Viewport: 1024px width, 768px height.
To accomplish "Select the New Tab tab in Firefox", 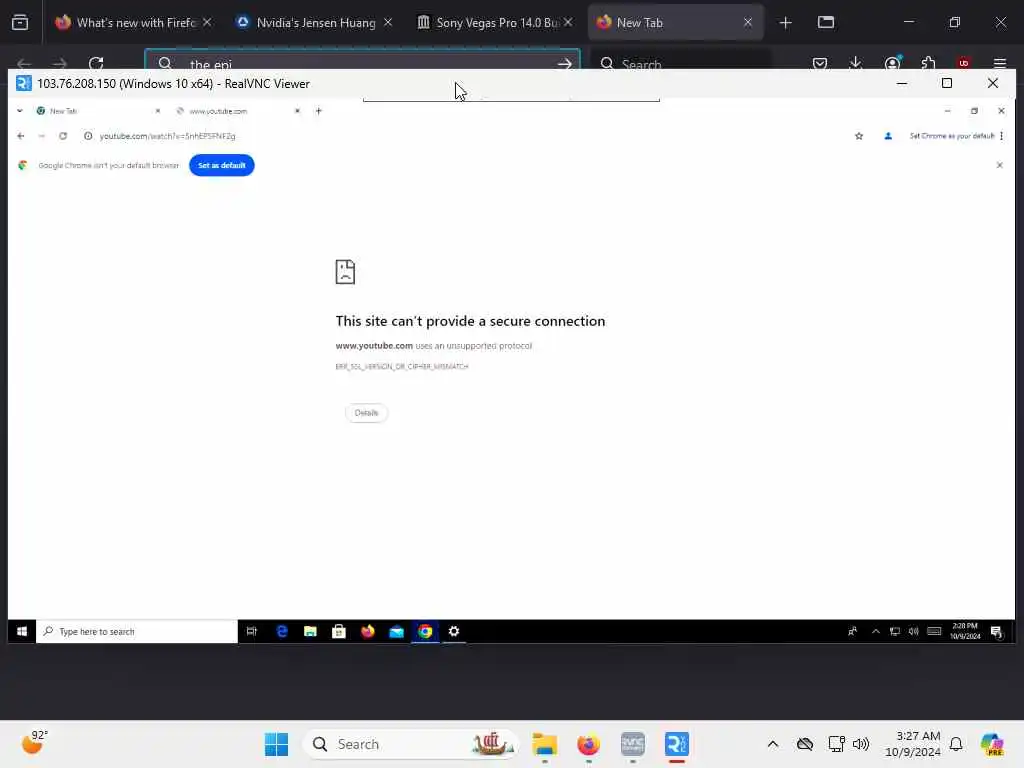I will click(675, 23).
